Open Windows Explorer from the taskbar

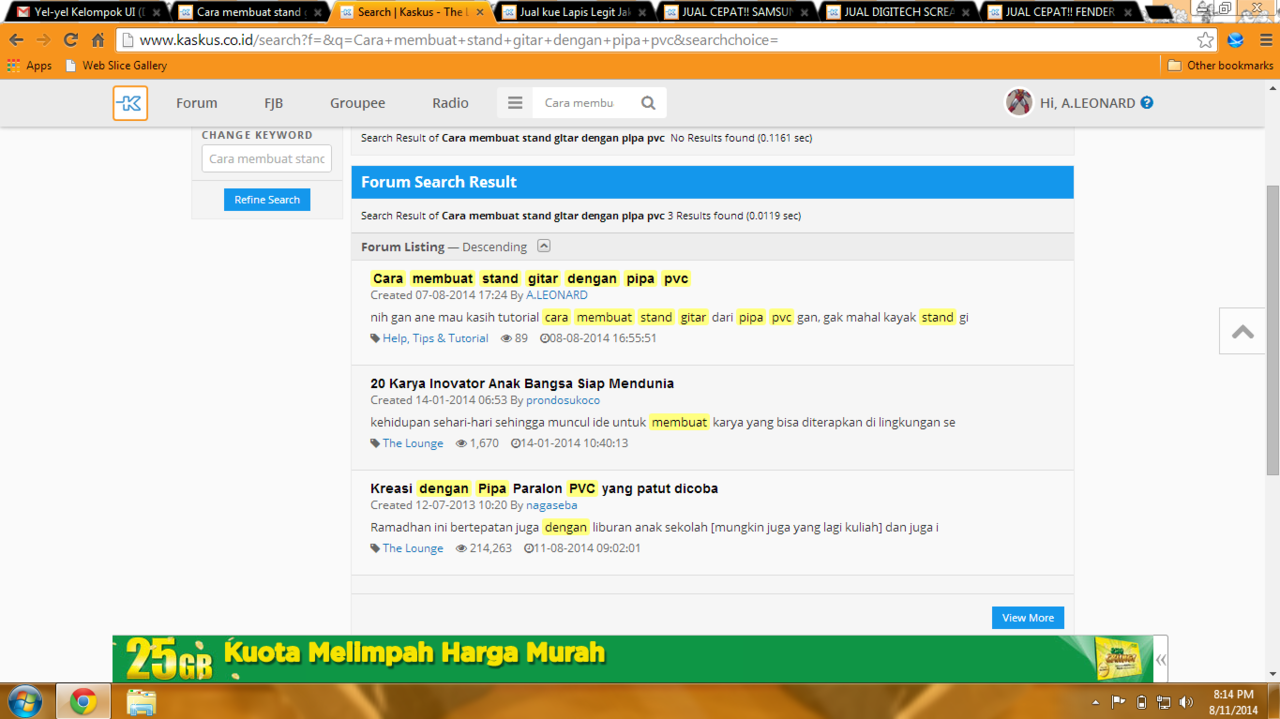141,702
